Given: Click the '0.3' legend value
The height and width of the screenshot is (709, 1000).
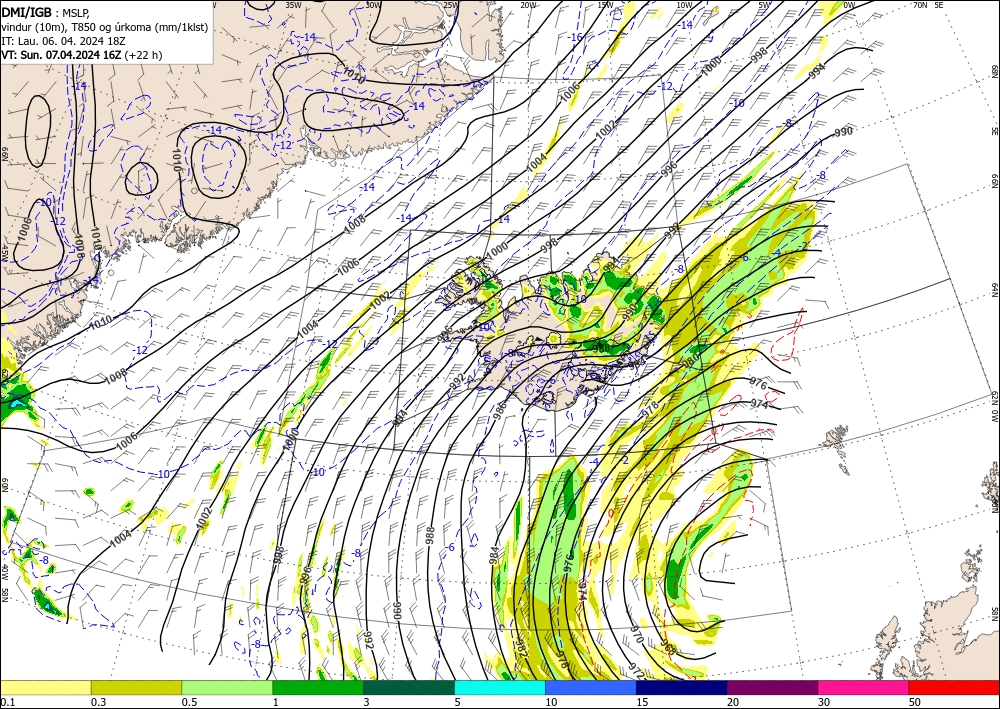Looking at the screenshot, I should pos(97,702).
